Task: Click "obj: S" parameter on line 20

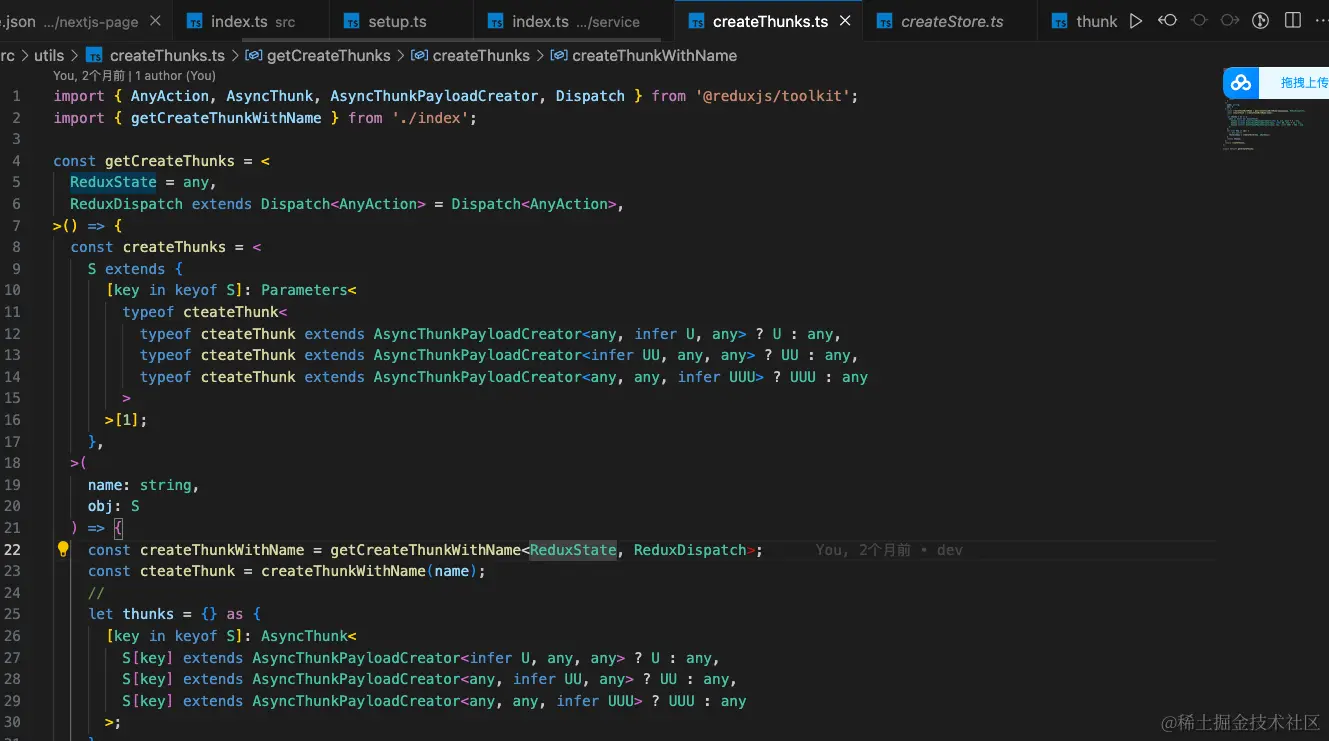Action: [114, 506]
